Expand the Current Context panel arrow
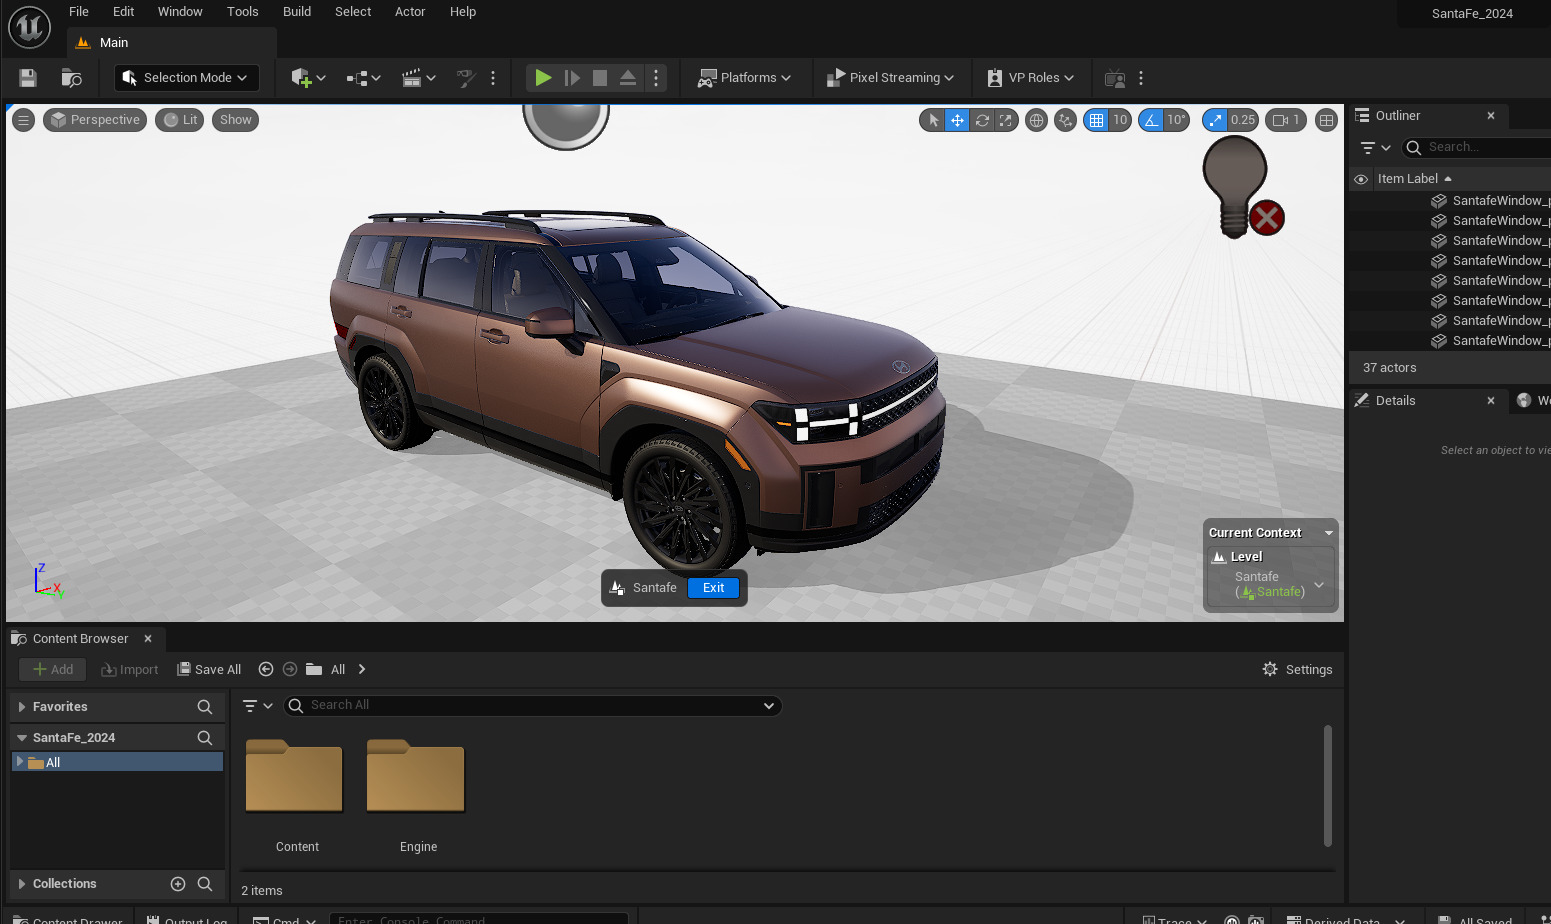1551x924 pixels. point(1329,533)
